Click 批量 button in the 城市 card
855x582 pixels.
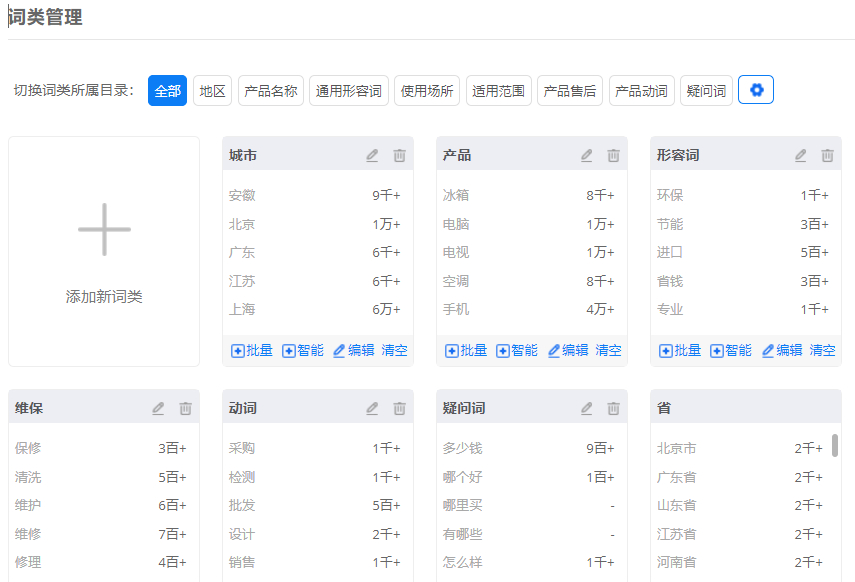pos(252,350)
